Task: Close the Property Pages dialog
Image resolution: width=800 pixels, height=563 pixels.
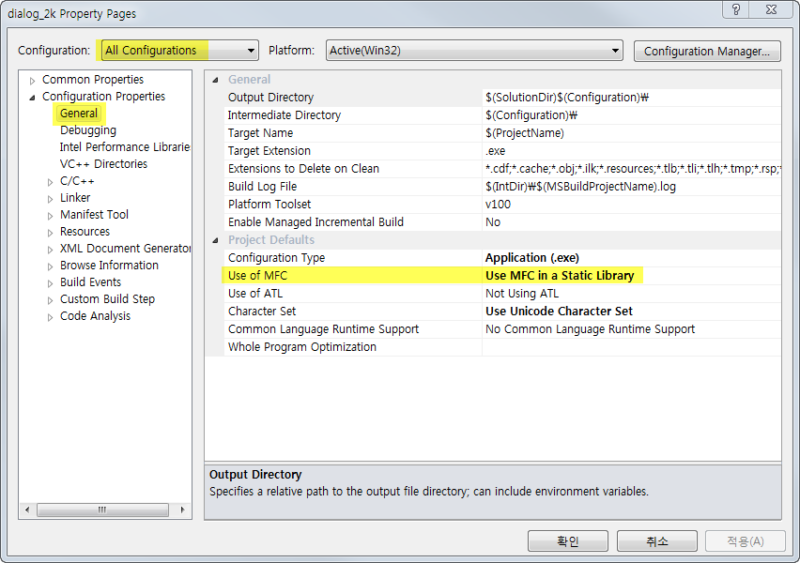Action: (x=771, y=9)
